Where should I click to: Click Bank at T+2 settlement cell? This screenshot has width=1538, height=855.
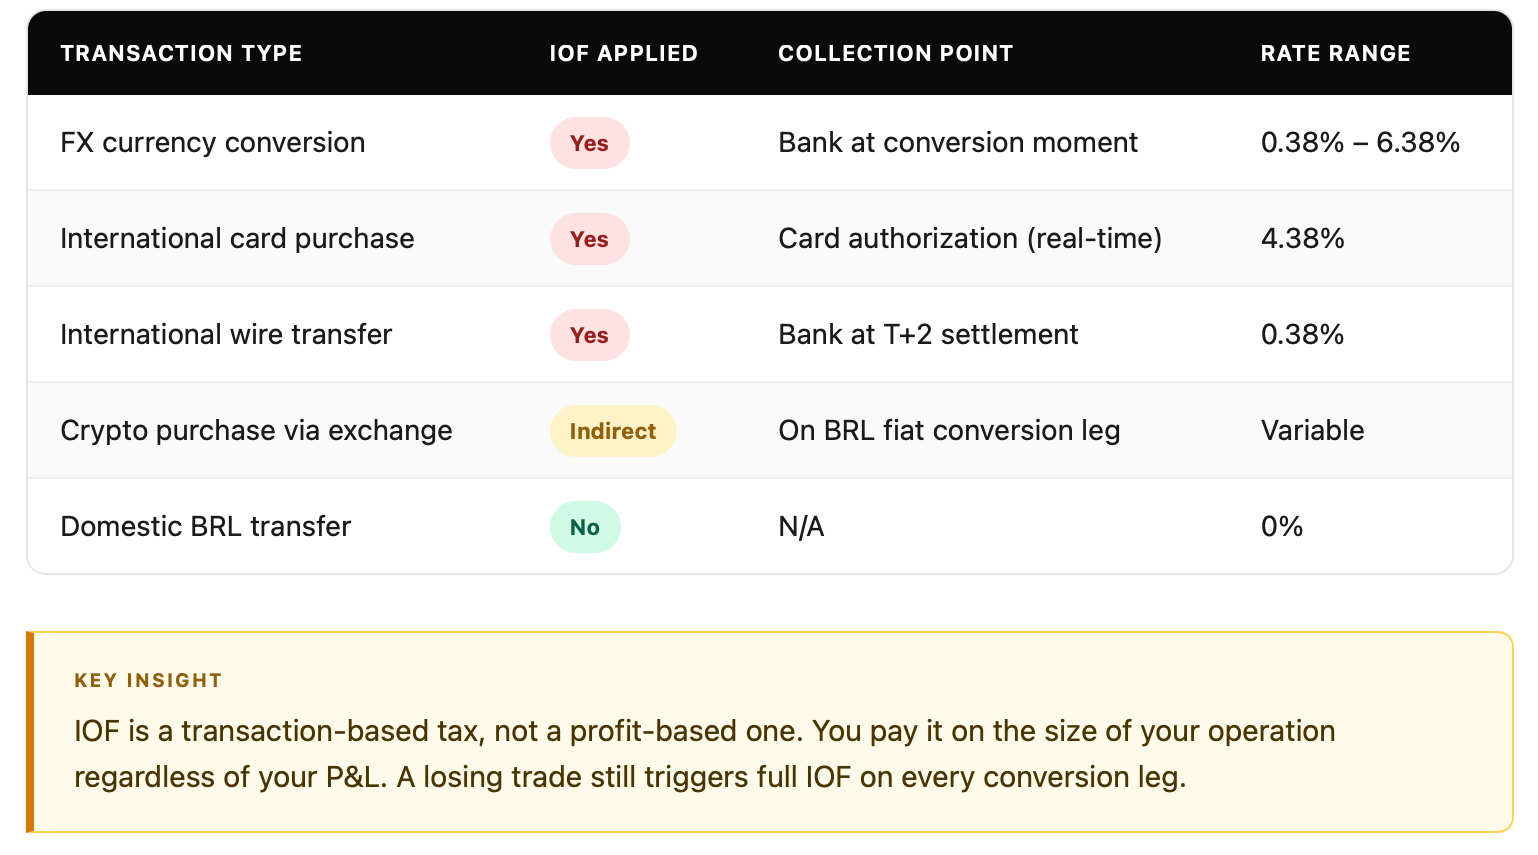pyautogui.click(x=928, y=335)
